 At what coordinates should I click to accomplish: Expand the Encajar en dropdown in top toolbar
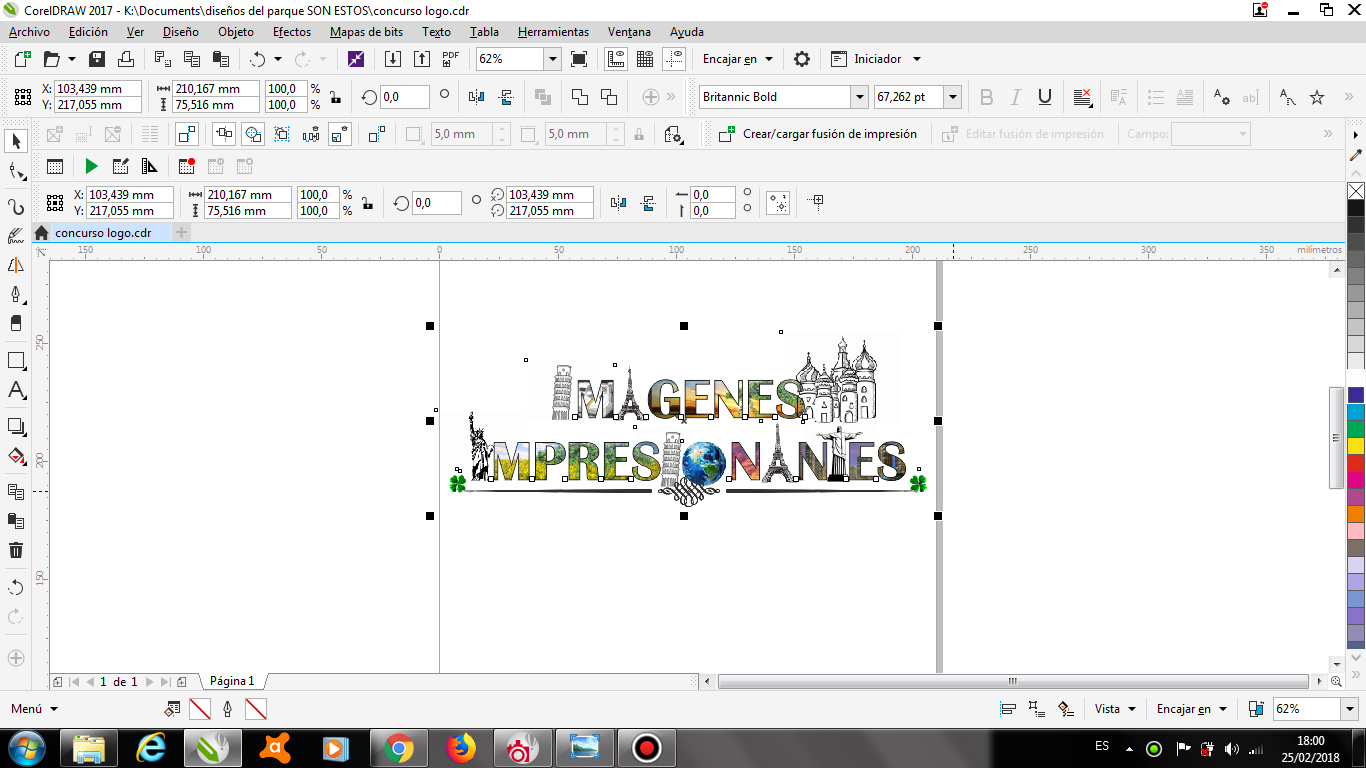point(769,59)
